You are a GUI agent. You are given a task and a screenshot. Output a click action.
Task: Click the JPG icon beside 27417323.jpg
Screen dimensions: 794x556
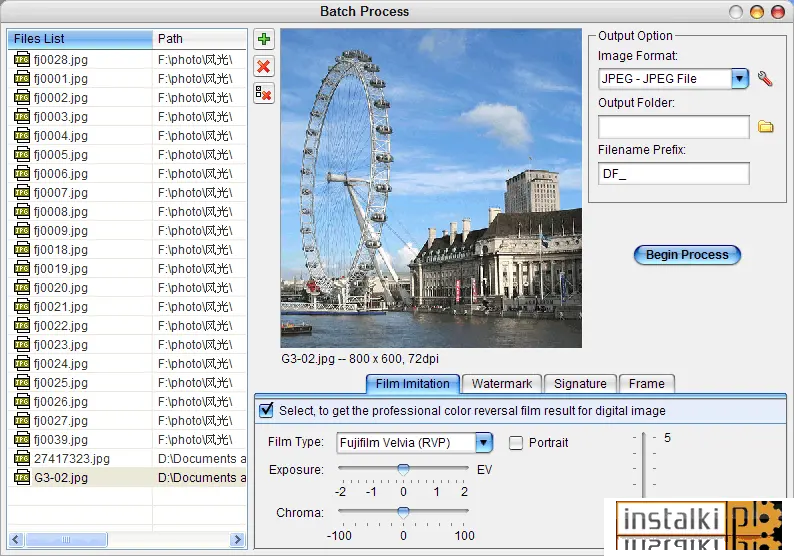[x=22, y=459]
